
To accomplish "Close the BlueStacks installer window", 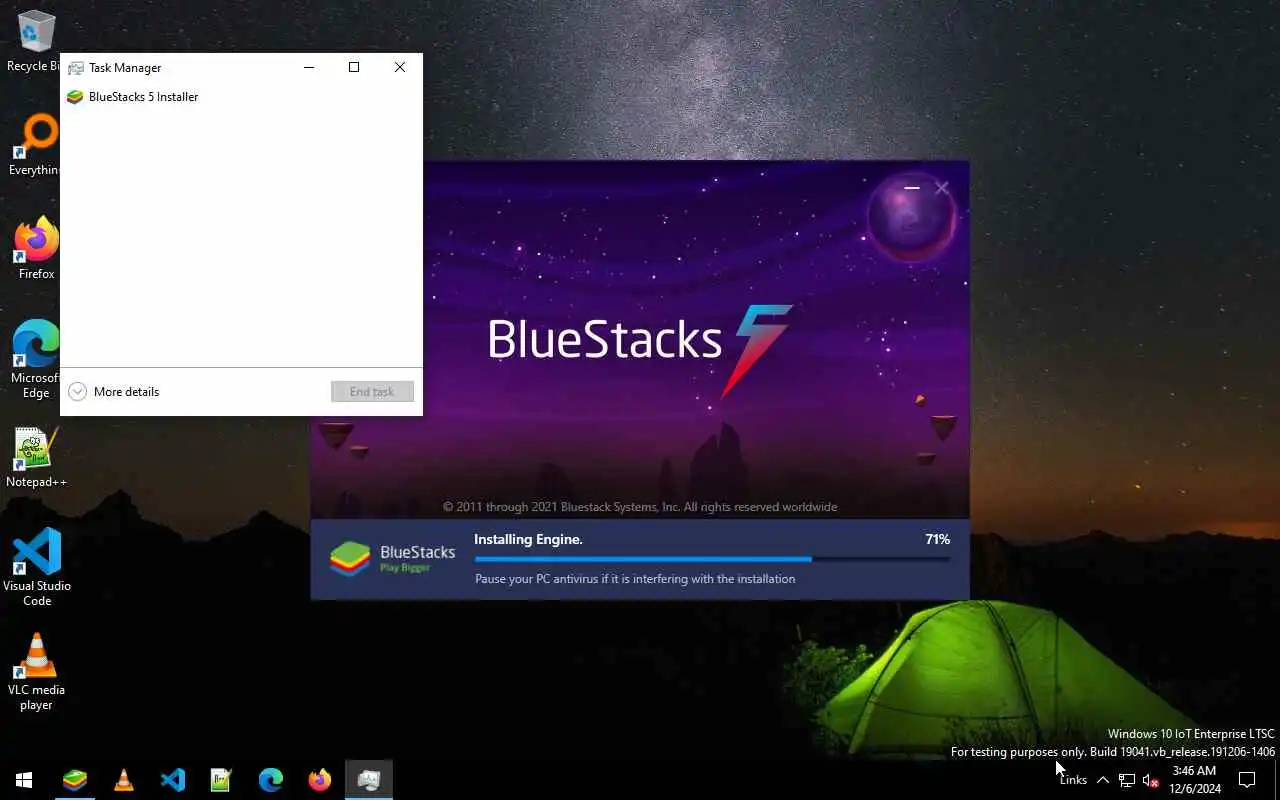I will [x=942, y=187].
